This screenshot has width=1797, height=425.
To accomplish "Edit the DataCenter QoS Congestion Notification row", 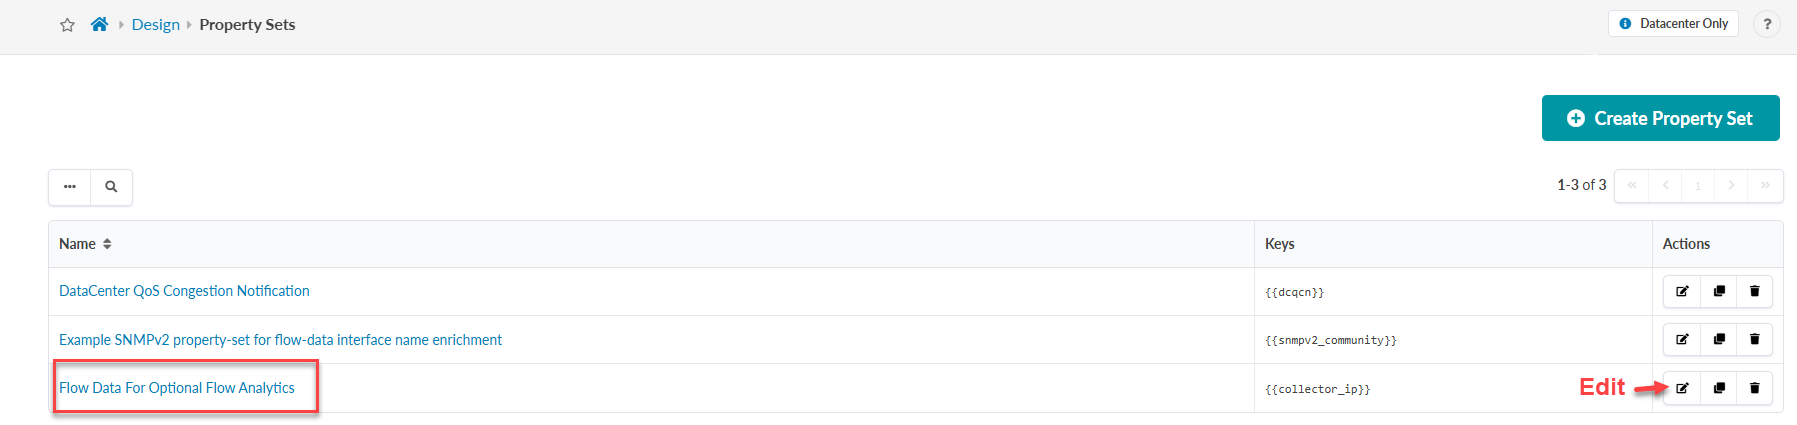I will coord(1682,291).
